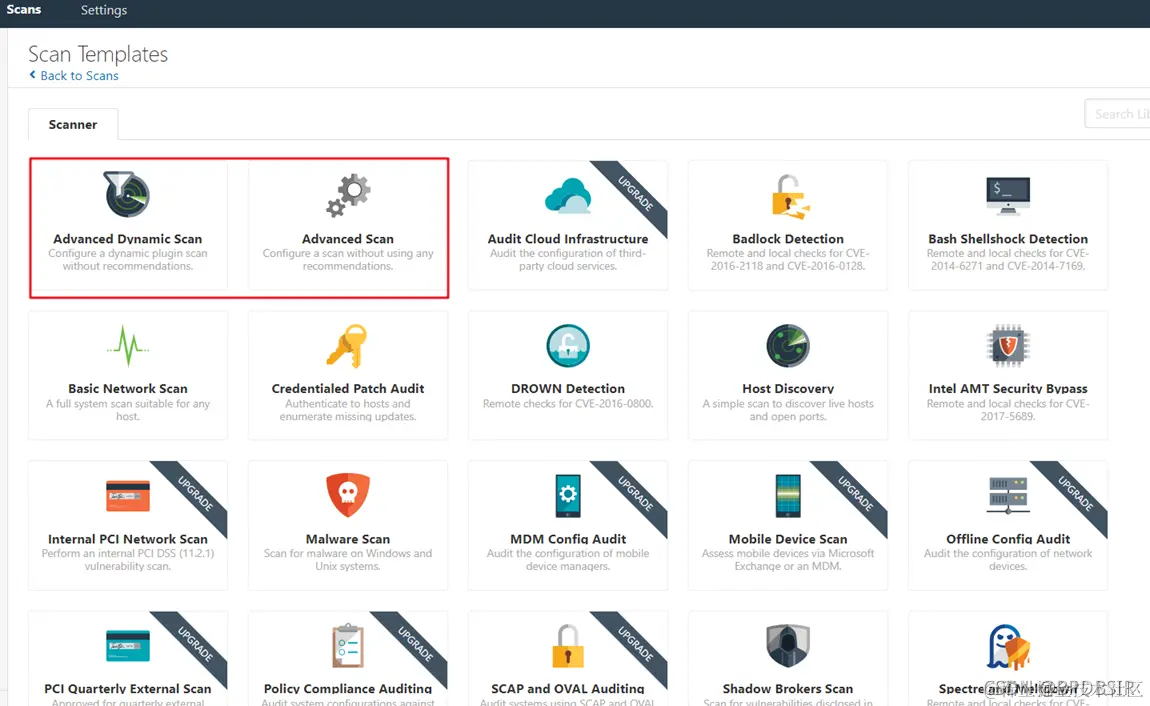The image size is (1150, 706).
Task: Click "A full system scan suitable" description
Action: pyautogui.click(x=128, y=410)
